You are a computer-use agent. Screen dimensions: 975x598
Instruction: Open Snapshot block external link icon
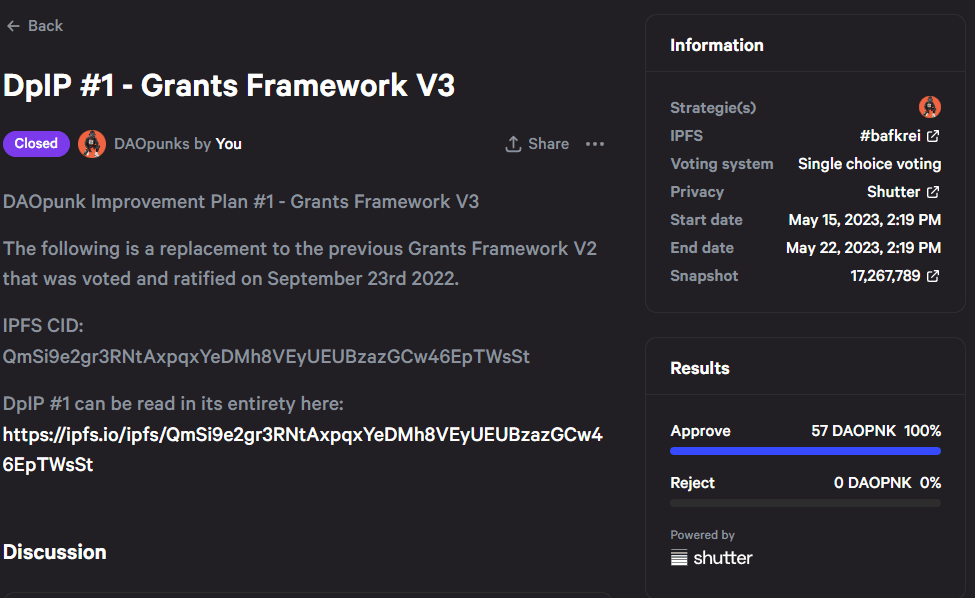933,275
